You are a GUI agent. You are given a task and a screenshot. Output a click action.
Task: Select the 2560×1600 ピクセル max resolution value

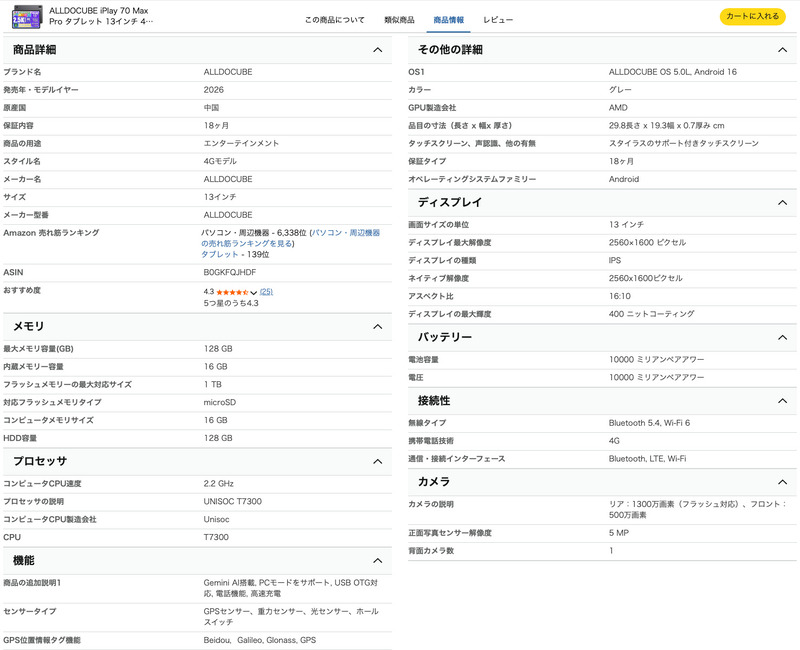647,242
